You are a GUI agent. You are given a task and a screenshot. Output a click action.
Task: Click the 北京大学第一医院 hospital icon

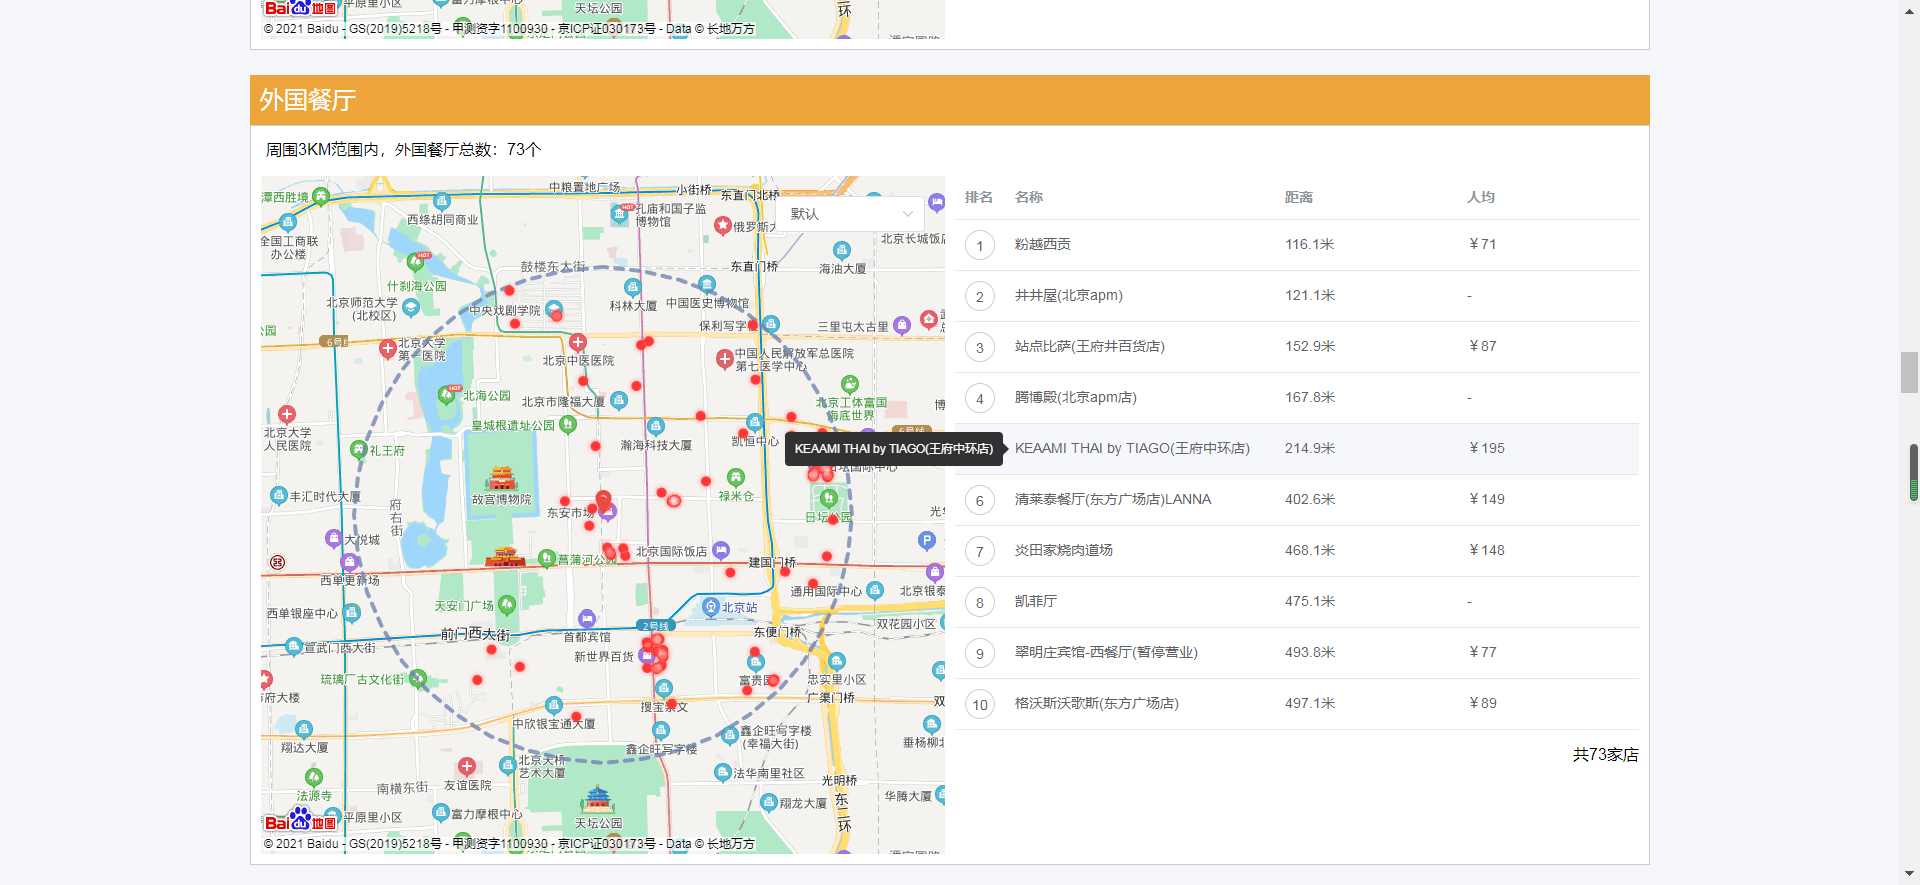tap(388, 348)
